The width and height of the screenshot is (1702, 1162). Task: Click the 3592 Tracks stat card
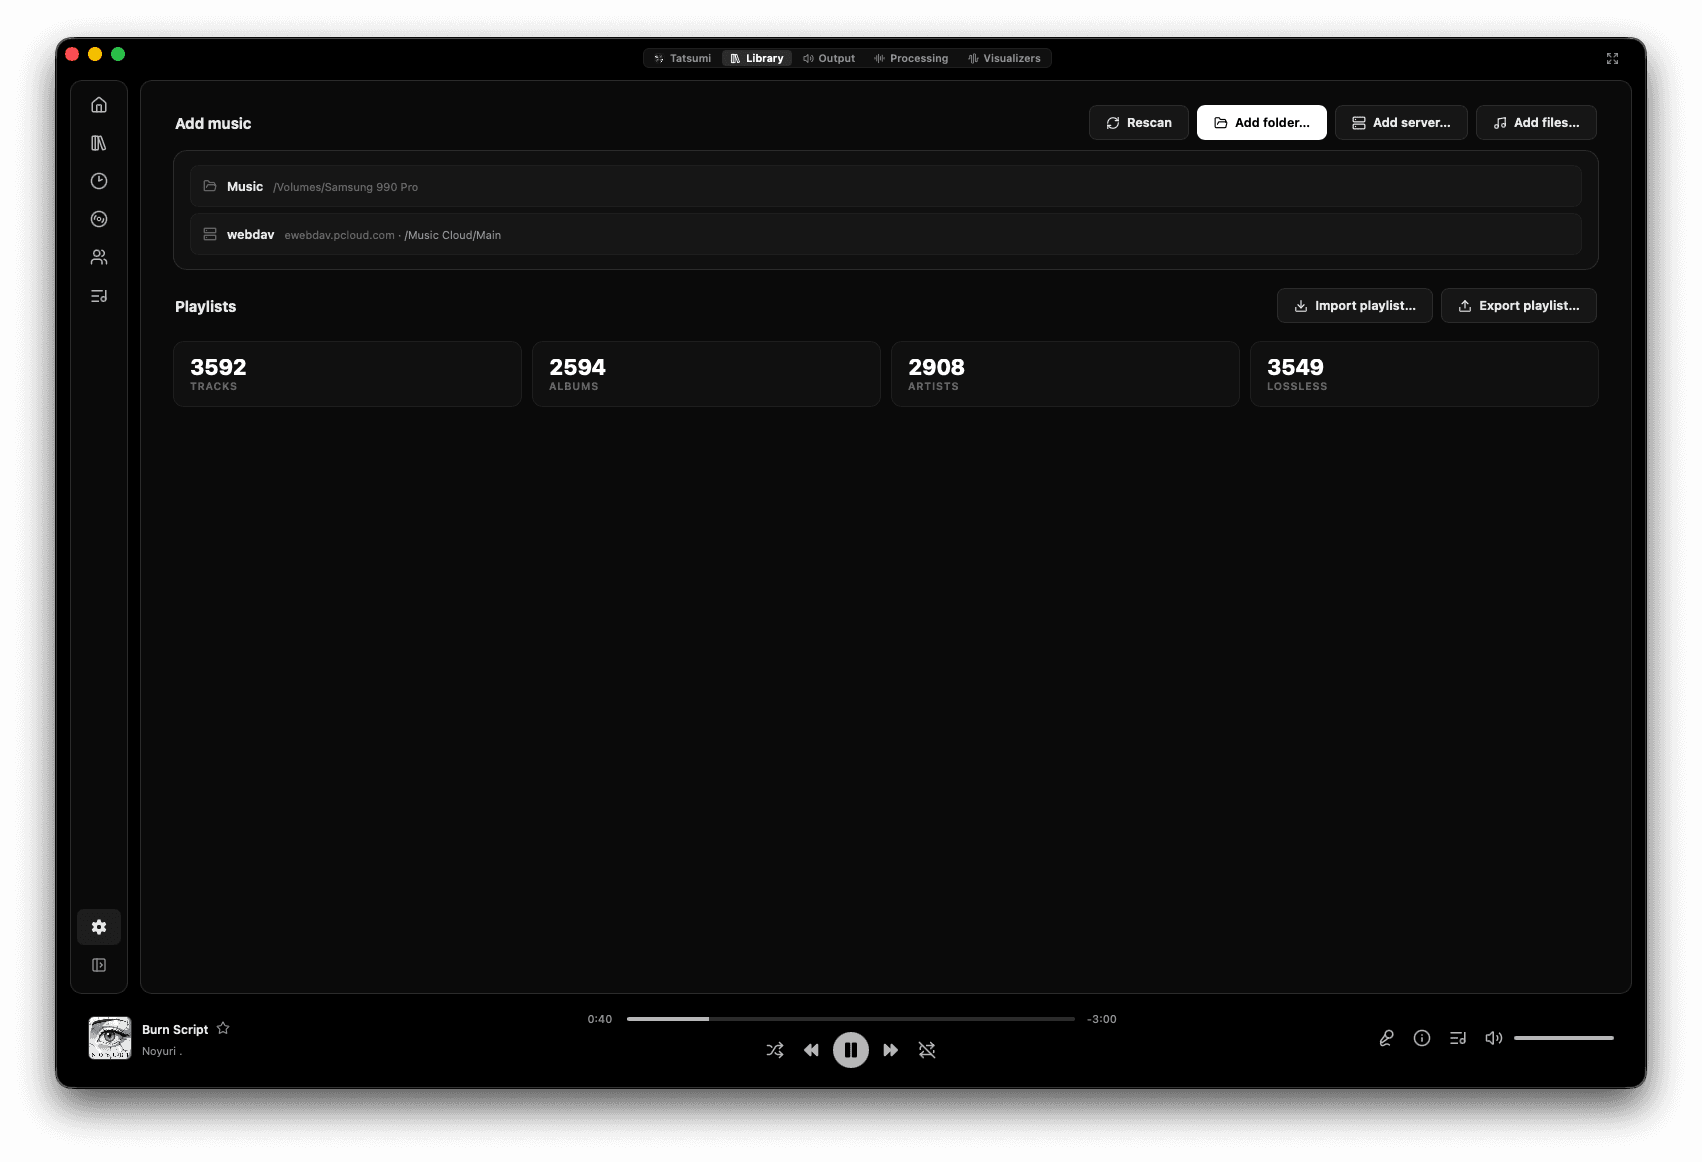(347, 374)
